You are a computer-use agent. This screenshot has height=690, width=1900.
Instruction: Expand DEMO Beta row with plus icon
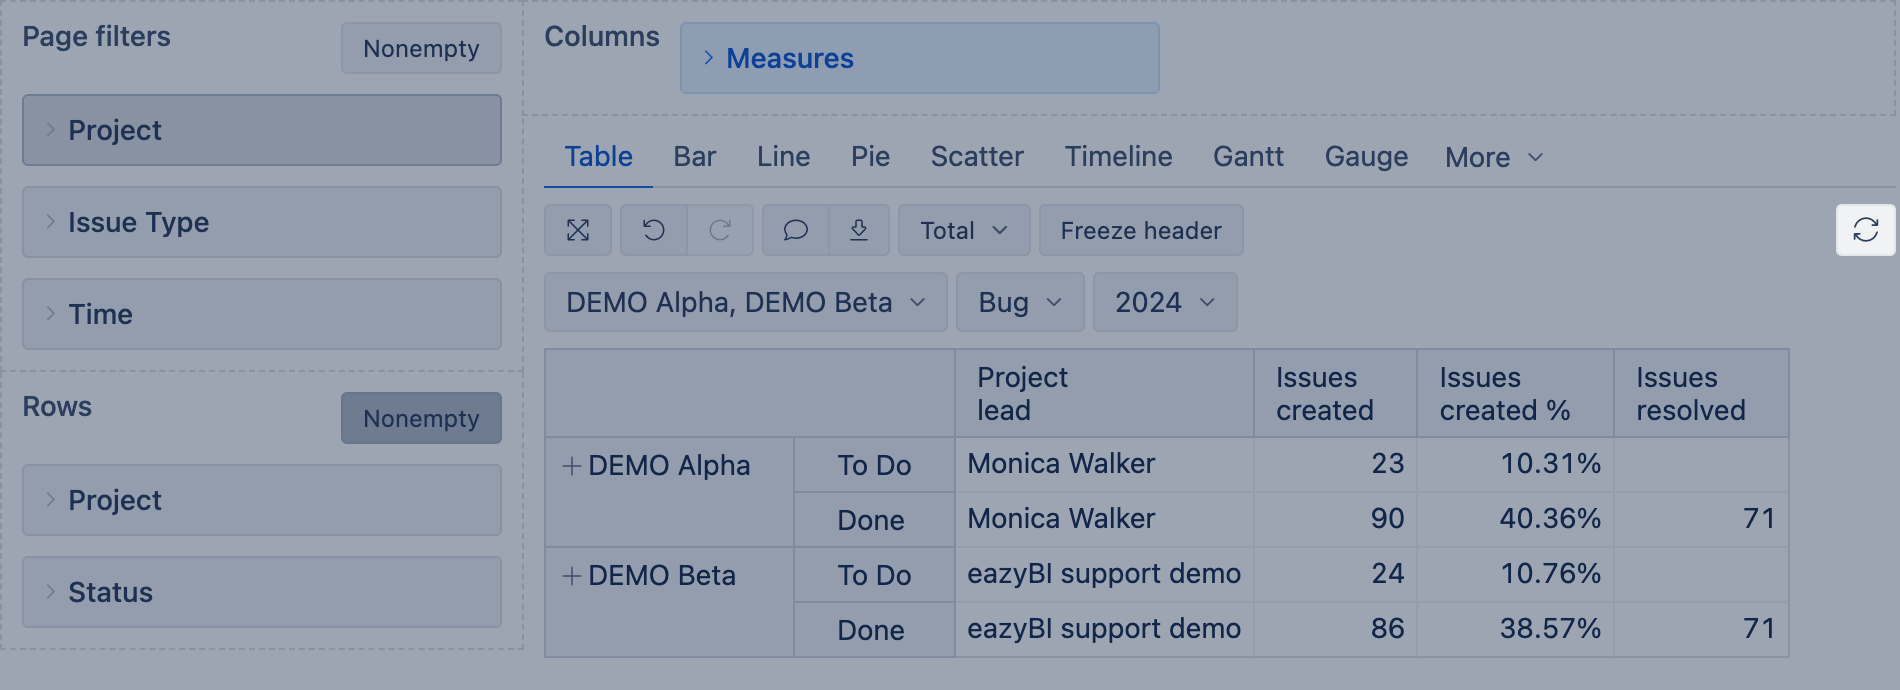click(571, 576)
